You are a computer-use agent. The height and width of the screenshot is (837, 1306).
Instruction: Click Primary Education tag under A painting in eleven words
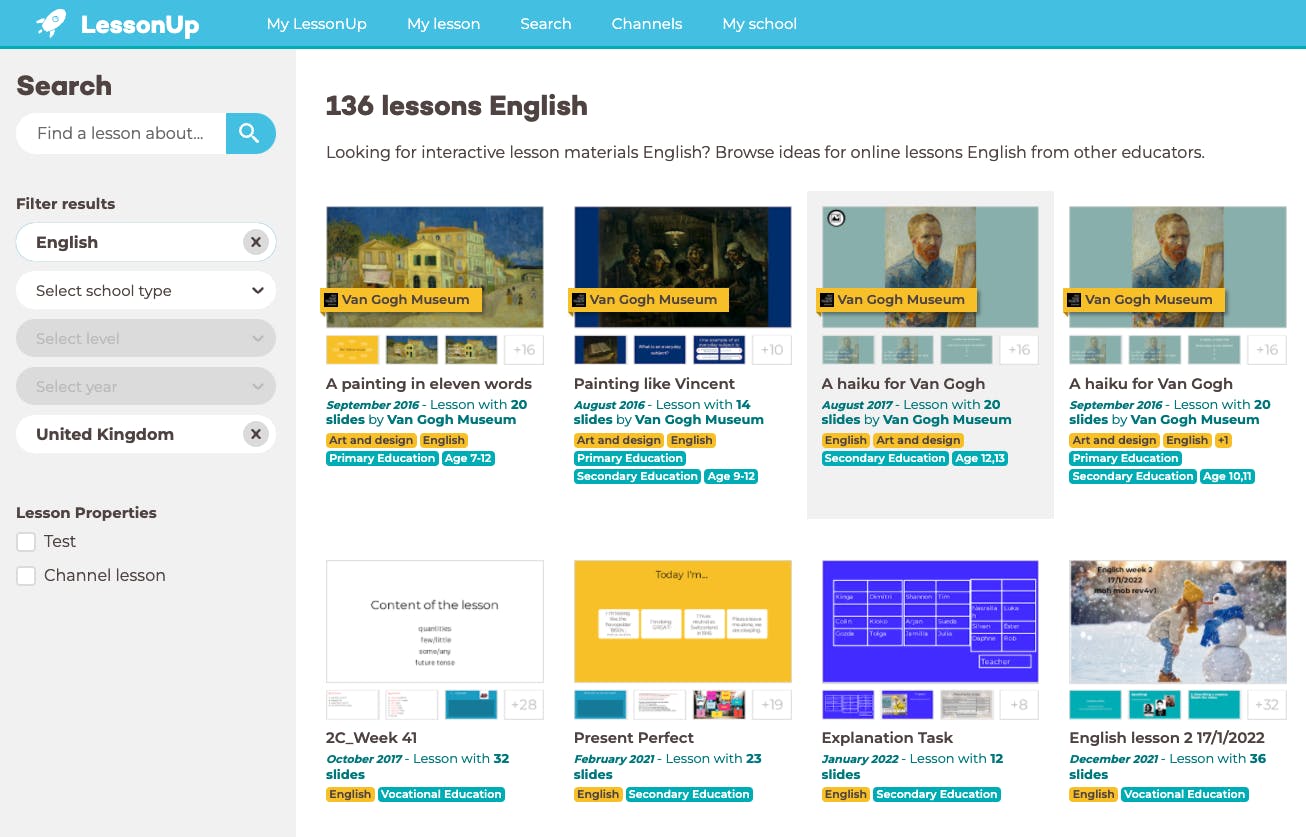pos(382,459)
